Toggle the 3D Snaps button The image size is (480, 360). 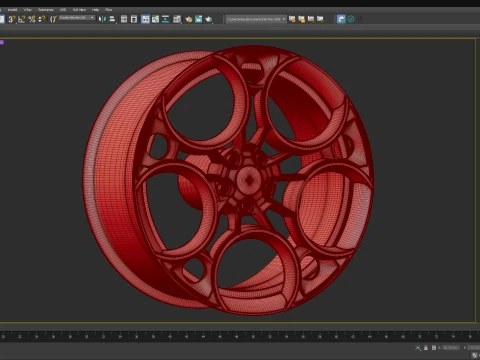pyautogui.click(x=12, y=19)
